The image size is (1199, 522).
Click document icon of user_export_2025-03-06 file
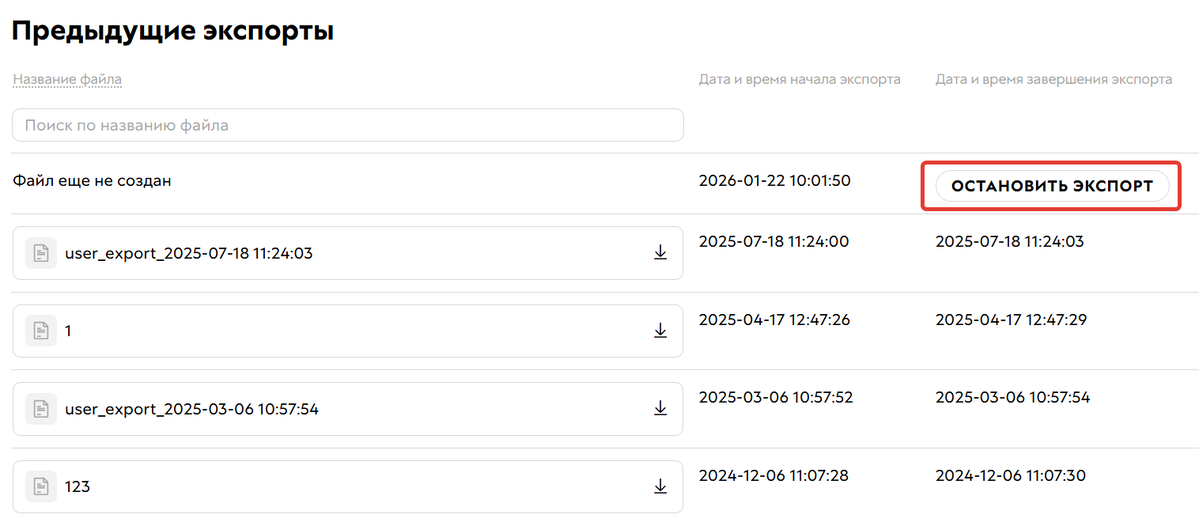(41, 408)
